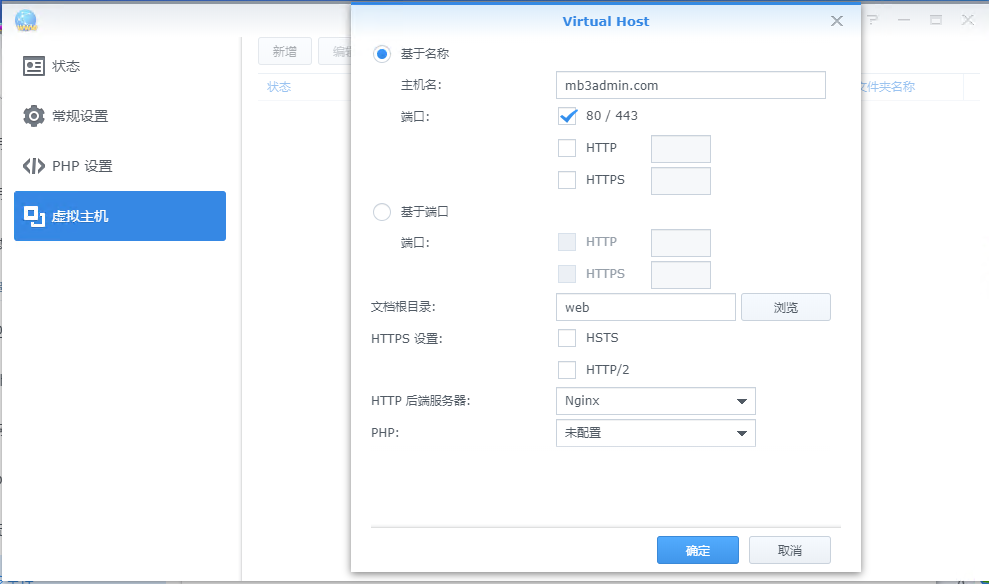Click the 新增 button in the Web Station window
The height and width of the screenshot is (584, 989).
(x=284, y=51)
